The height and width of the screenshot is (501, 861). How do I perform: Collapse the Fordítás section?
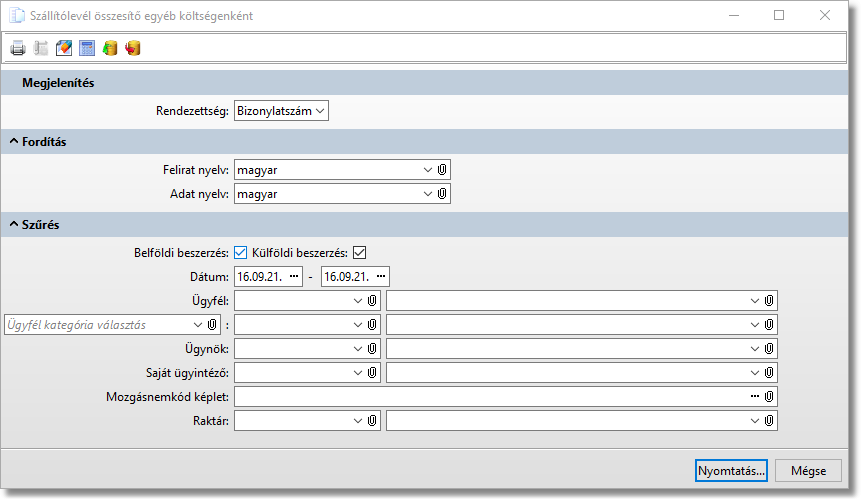pos(14,142)
